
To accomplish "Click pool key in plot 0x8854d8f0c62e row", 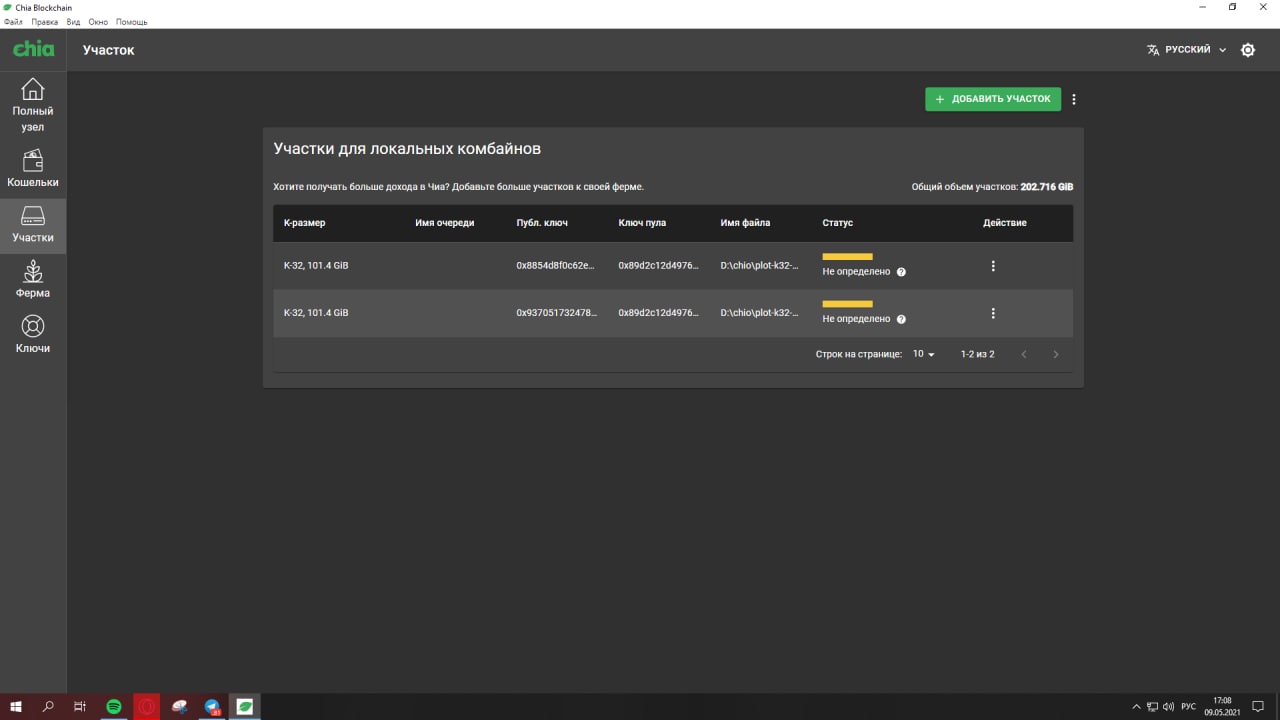I will tap(658, 266).
